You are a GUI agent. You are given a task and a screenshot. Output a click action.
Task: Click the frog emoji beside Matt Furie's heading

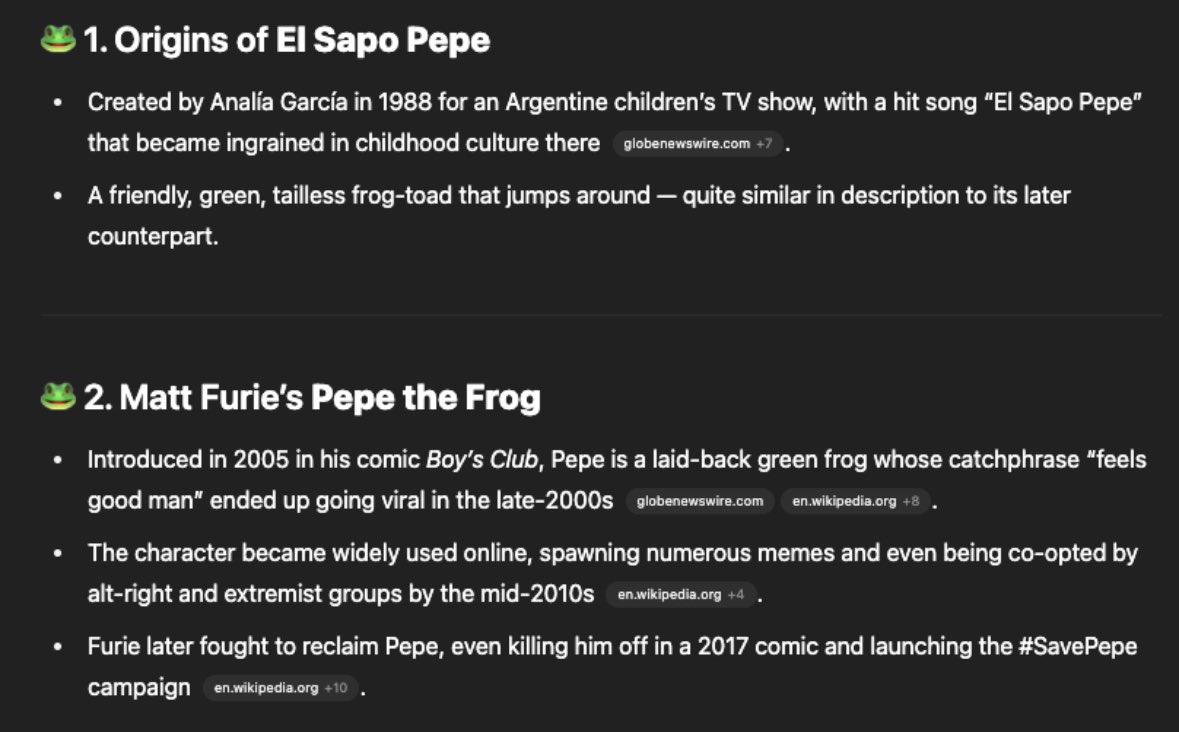(58, 396)
